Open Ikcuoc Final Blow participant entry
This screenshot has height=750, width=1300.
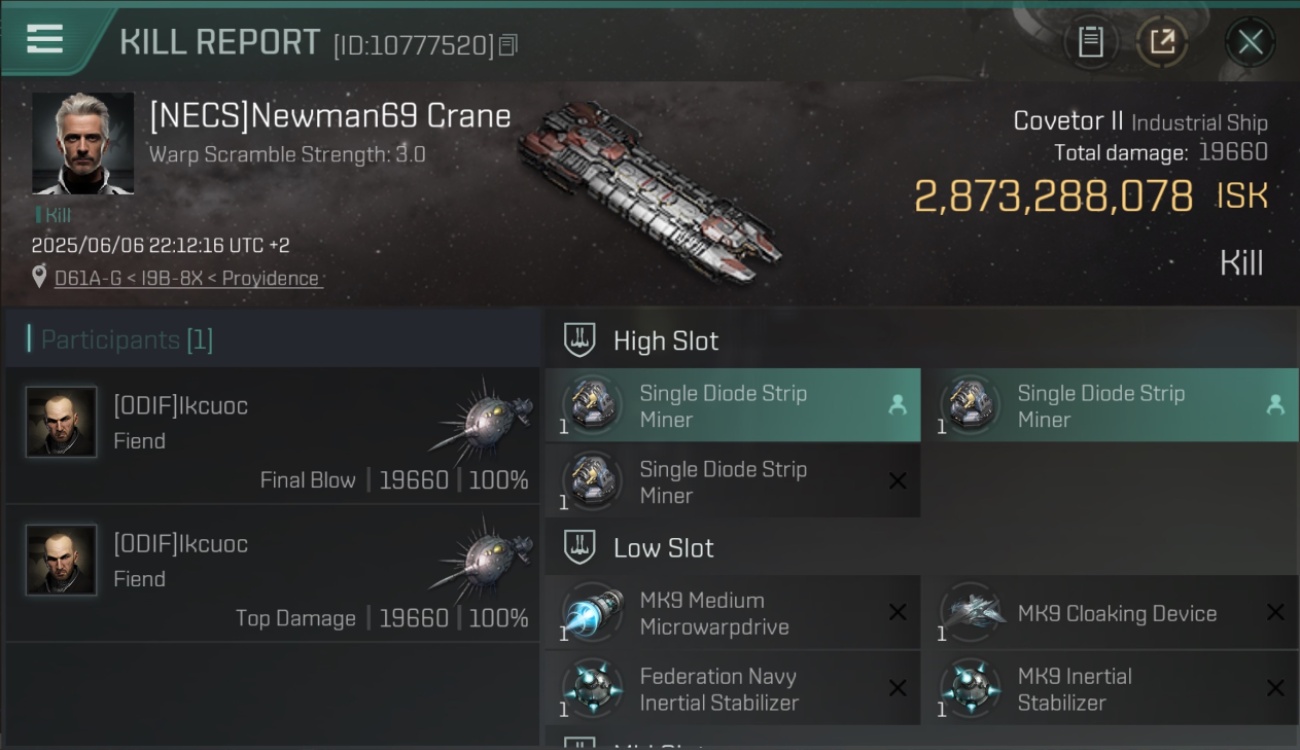[x=272, y=435]
